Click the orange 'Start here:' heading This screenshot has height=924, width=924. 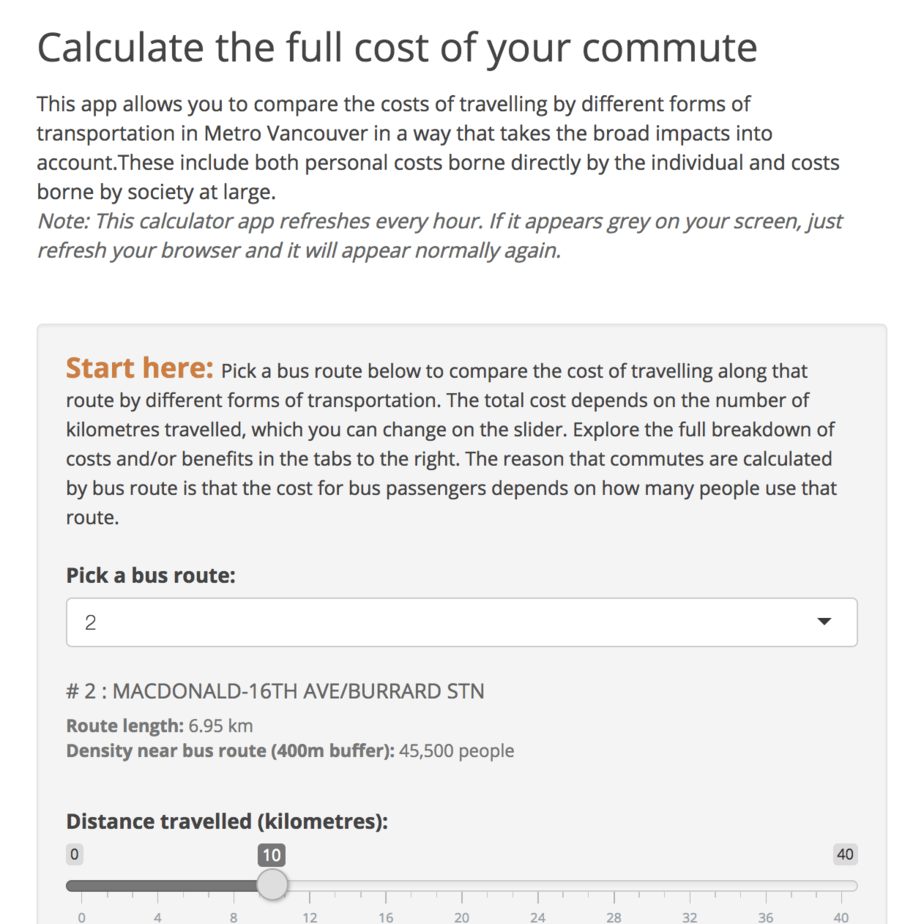(140, 368)
